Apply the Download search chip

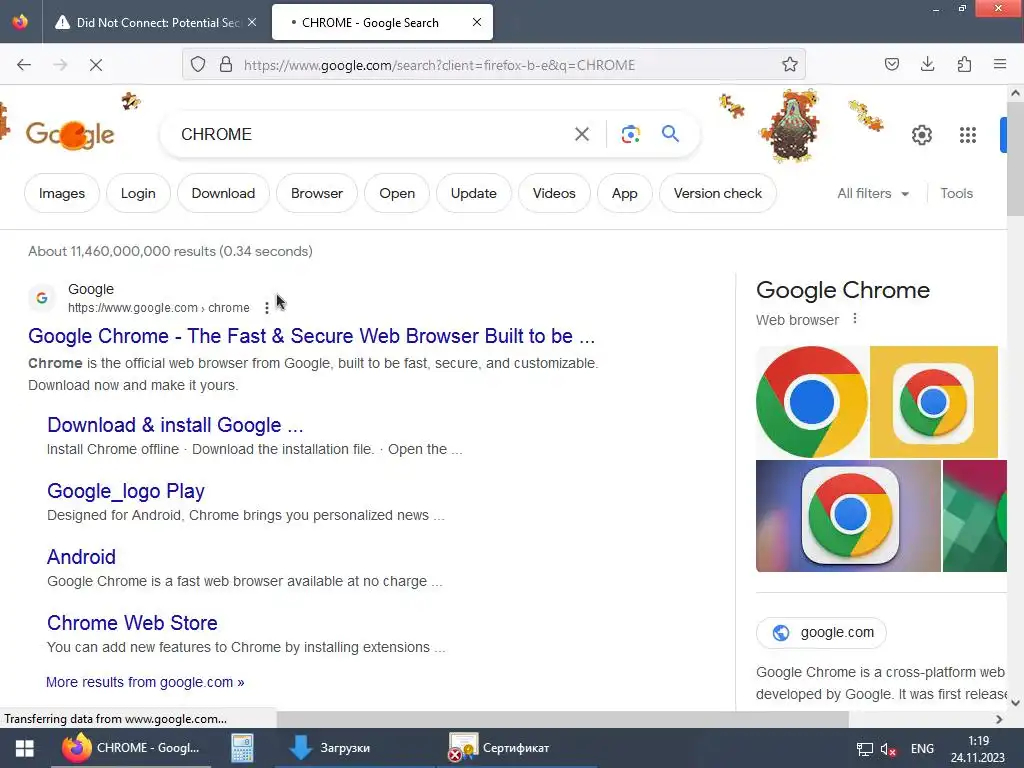point(223,193)
